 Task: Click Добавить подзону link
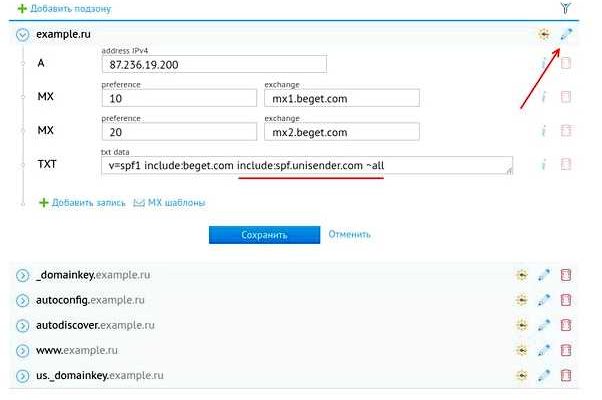click(x=70, y=8)
